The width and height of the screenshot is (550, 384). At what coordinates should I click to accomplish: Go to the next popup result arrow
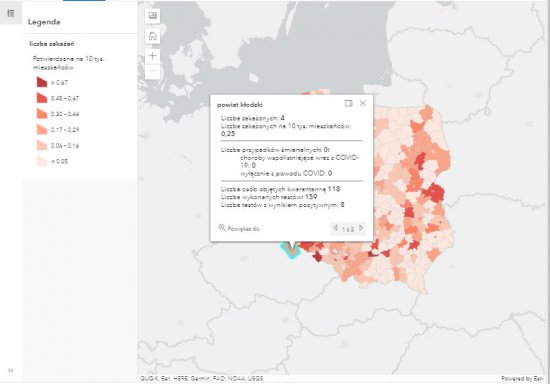pos(361,228)
